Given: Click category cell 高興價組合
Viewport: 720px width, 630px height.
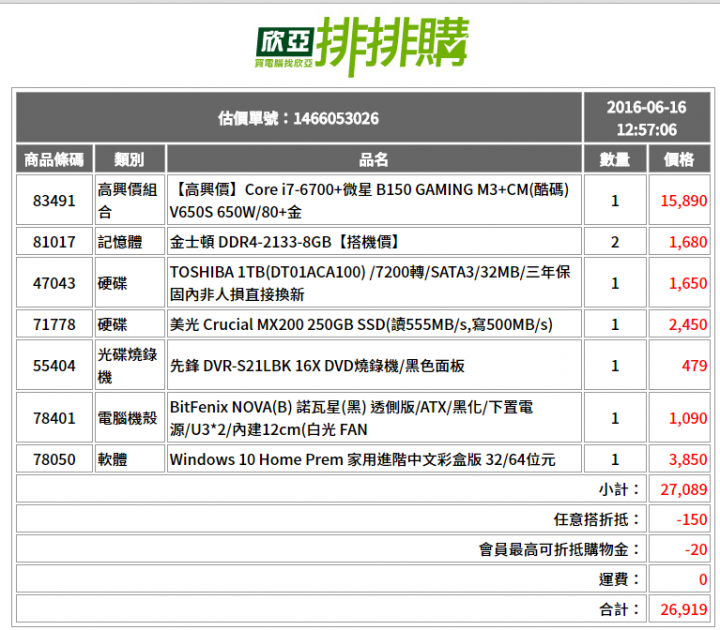Looking at the screenshot, I should point(127,201).
